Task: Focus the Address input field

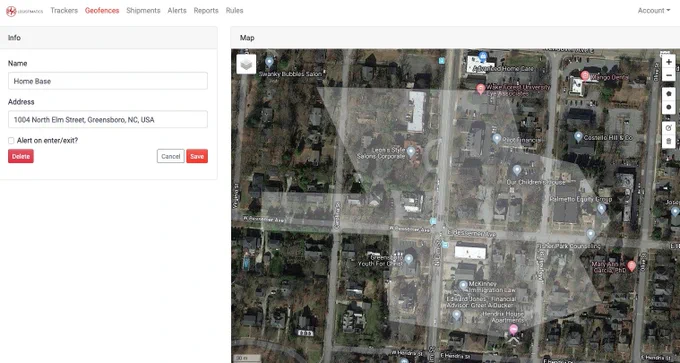Action: 108,119
